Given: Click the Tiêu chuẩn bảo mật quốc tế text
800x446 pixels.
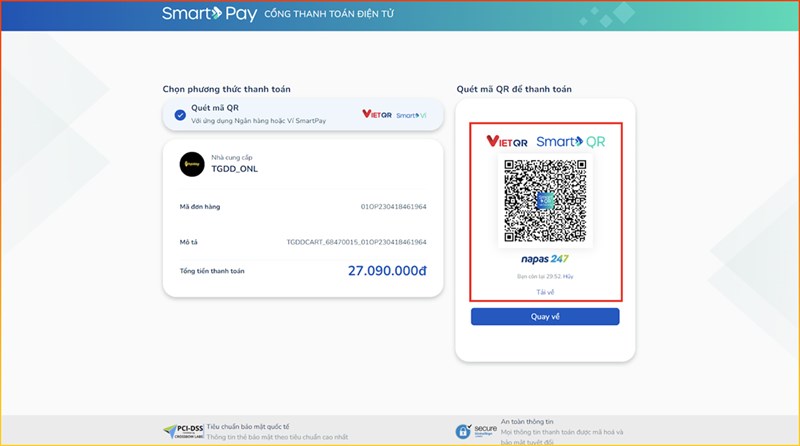Looking at the screenshot, I should click(247, 427).
